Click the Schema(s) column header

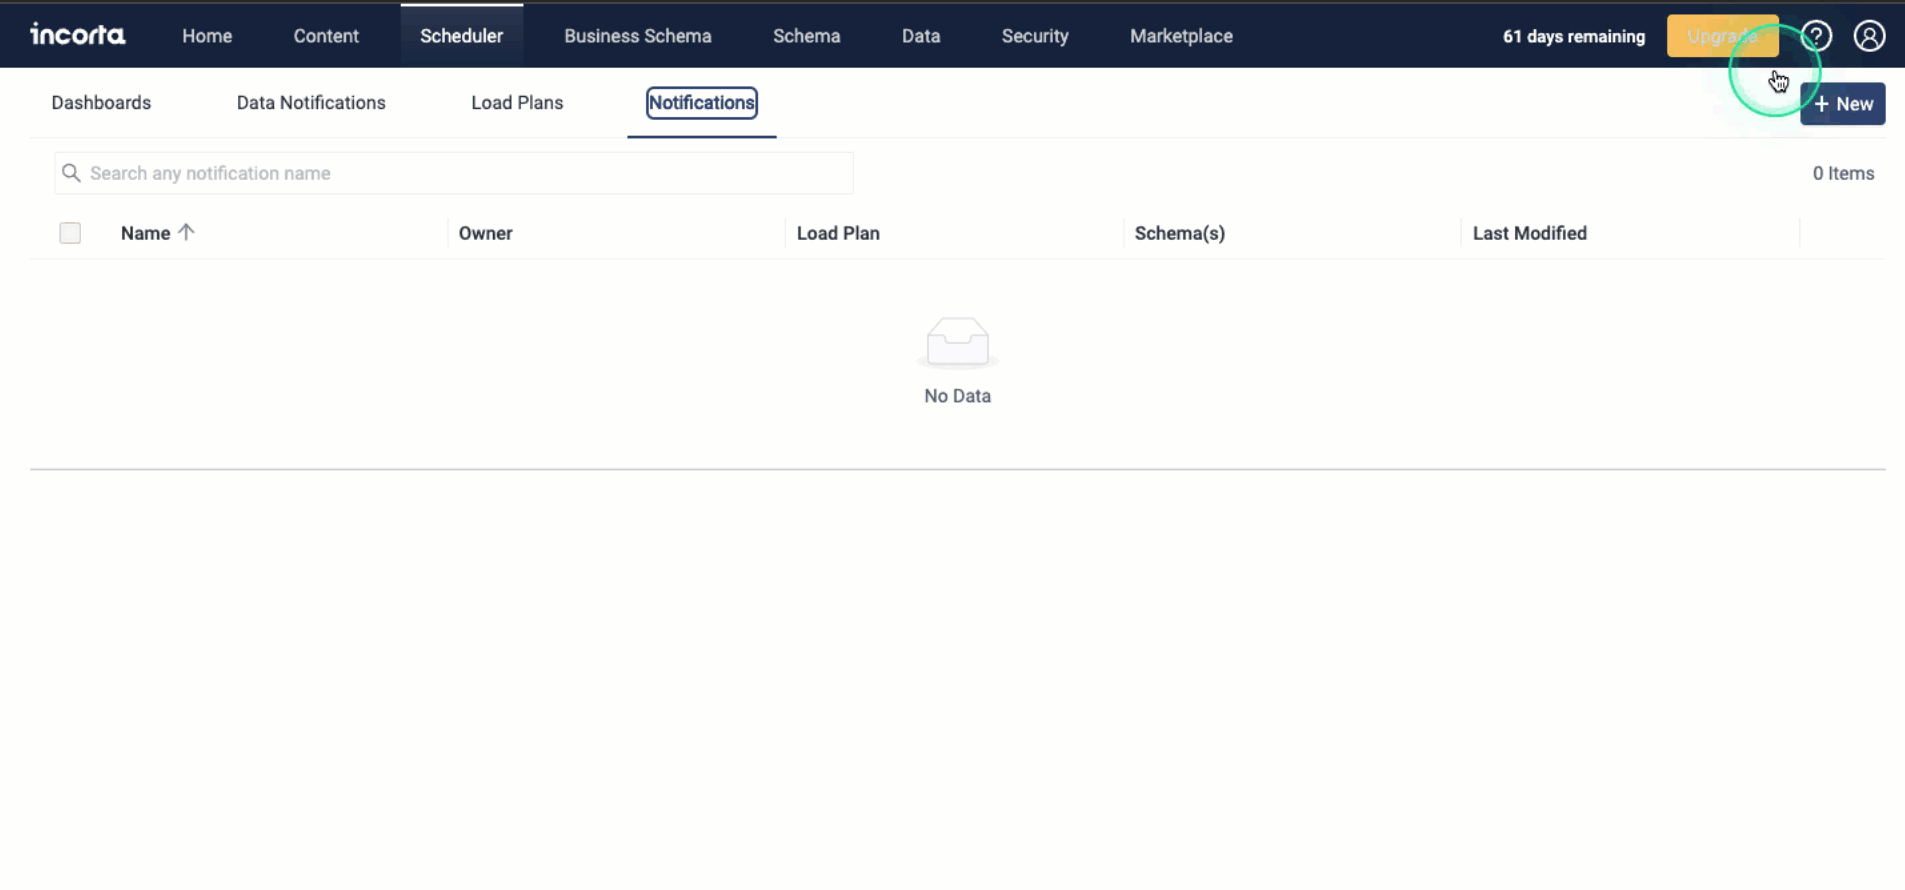[1180, 233]
